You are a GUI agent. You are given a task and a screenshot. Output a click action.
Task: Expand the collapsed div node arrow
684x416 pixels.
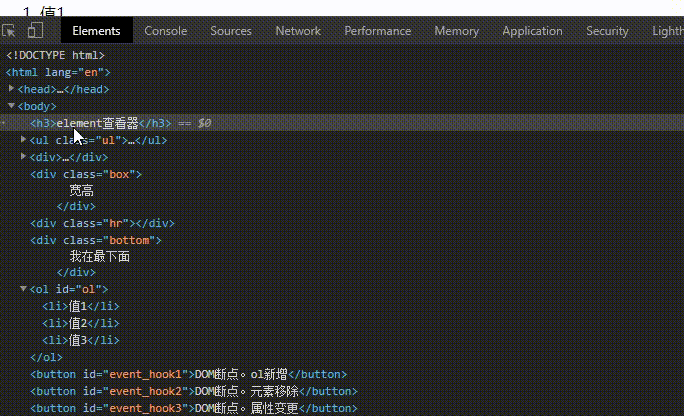[23, 157]
